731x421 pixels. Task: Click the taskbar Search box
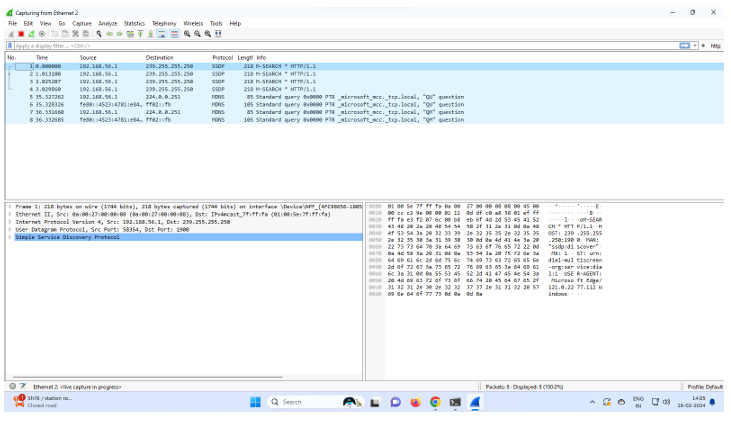tap(315, 402)
